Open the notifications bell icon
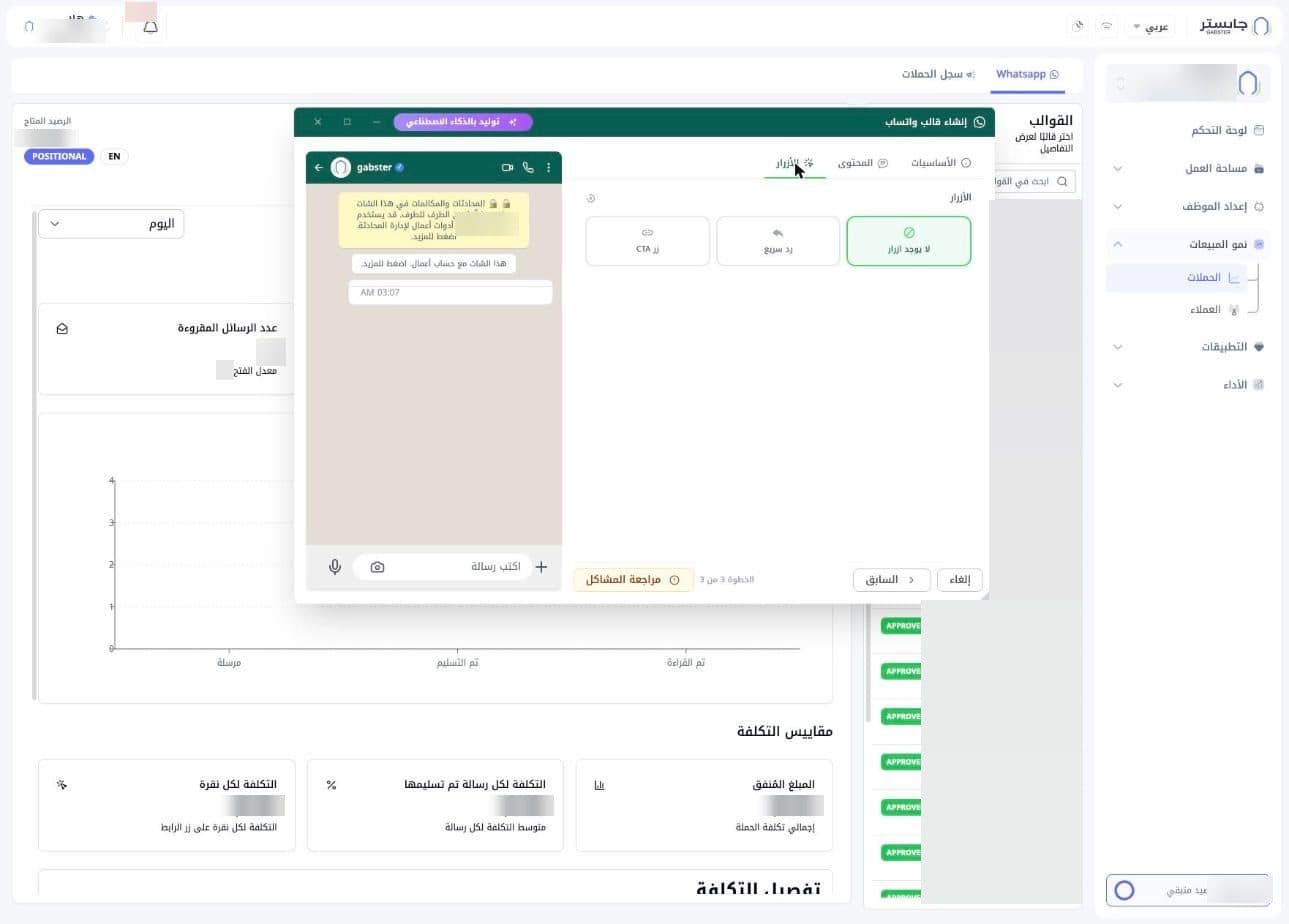Screen dimensions: 1289x924 tap(150, 27)
